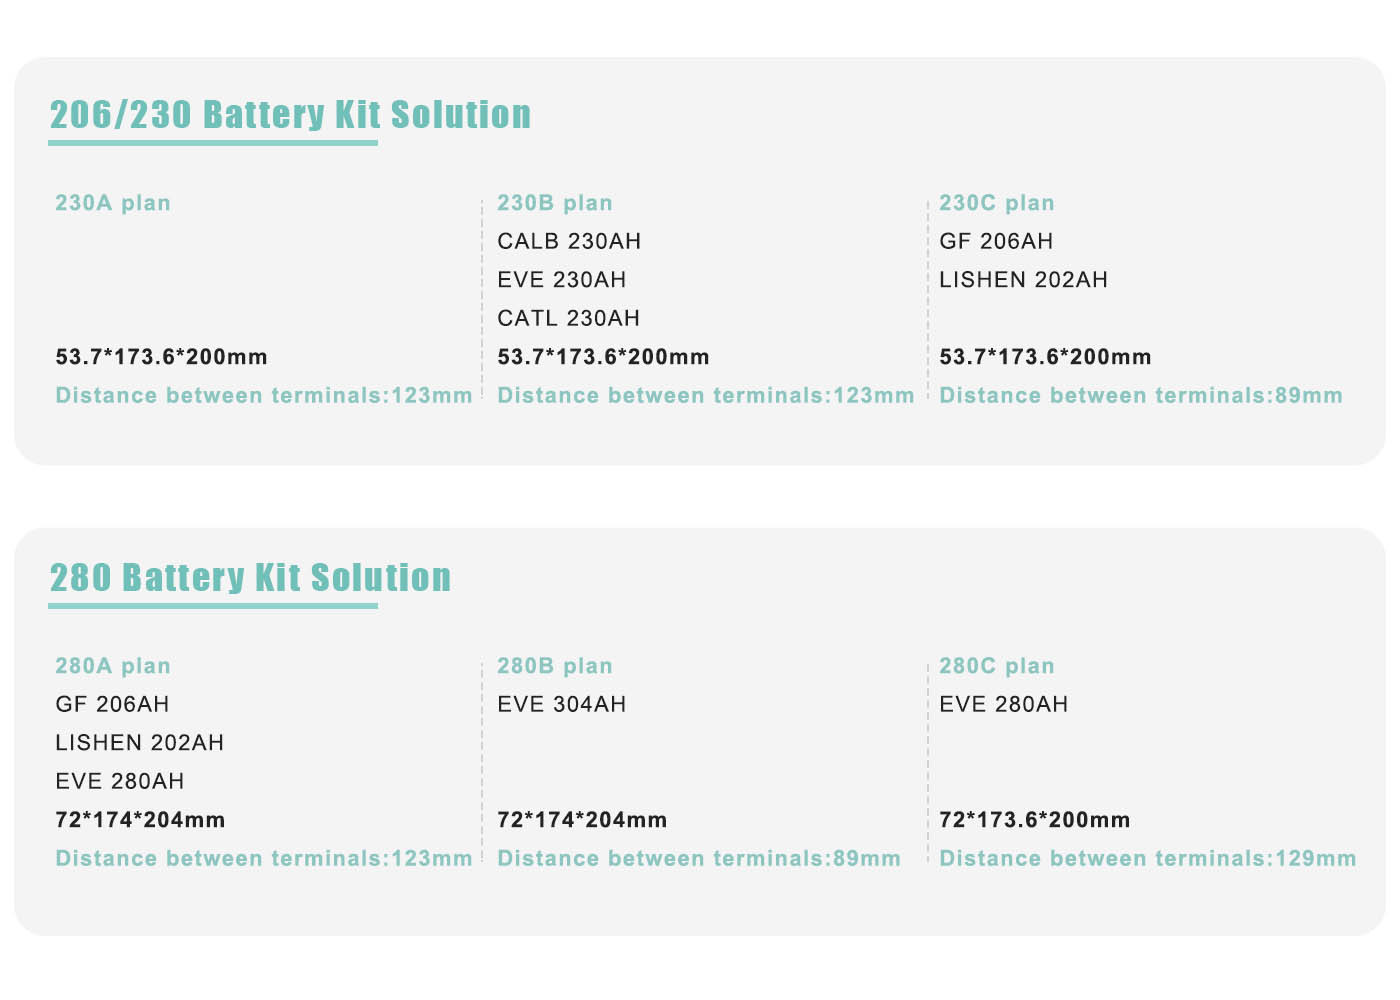Click the 72*173.6*200mm dimension text
The height and width of the screenshot is (1000, 1400).
1035,820
